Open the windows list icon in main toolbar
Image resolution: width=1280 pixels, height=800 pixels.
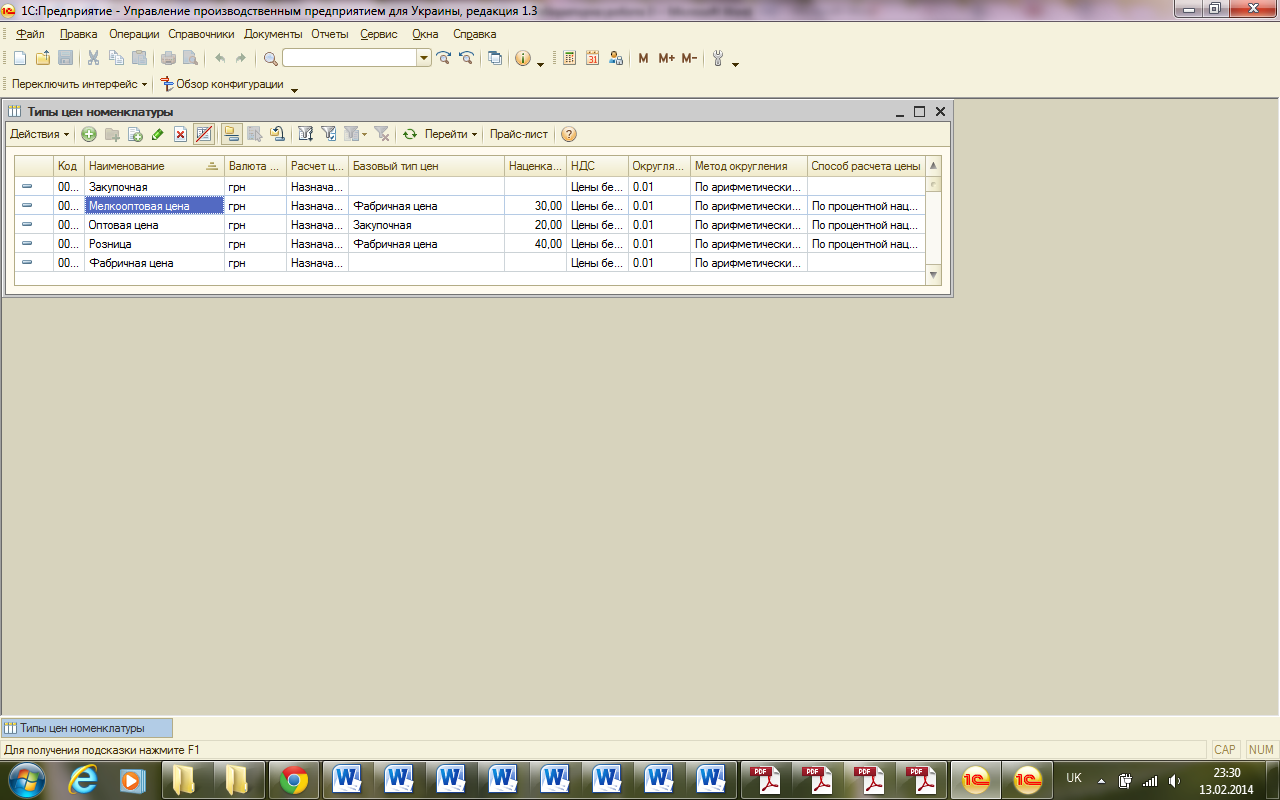coord(495,59)
